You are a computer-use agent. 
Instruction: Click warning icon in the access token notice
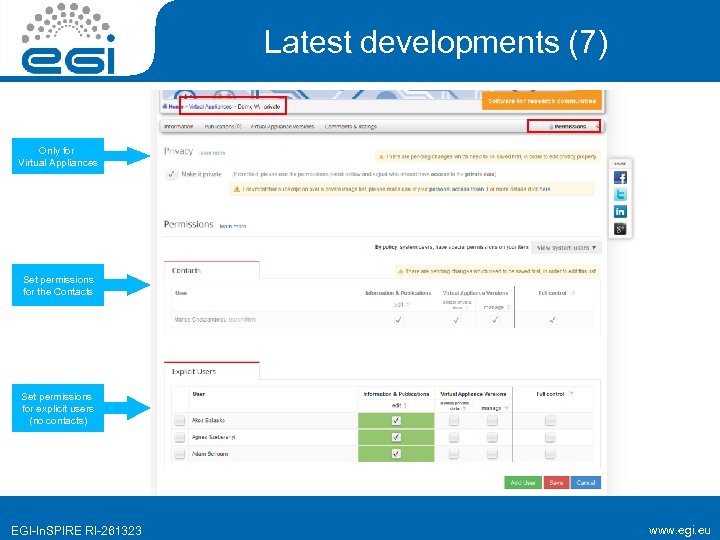(237, 189)
